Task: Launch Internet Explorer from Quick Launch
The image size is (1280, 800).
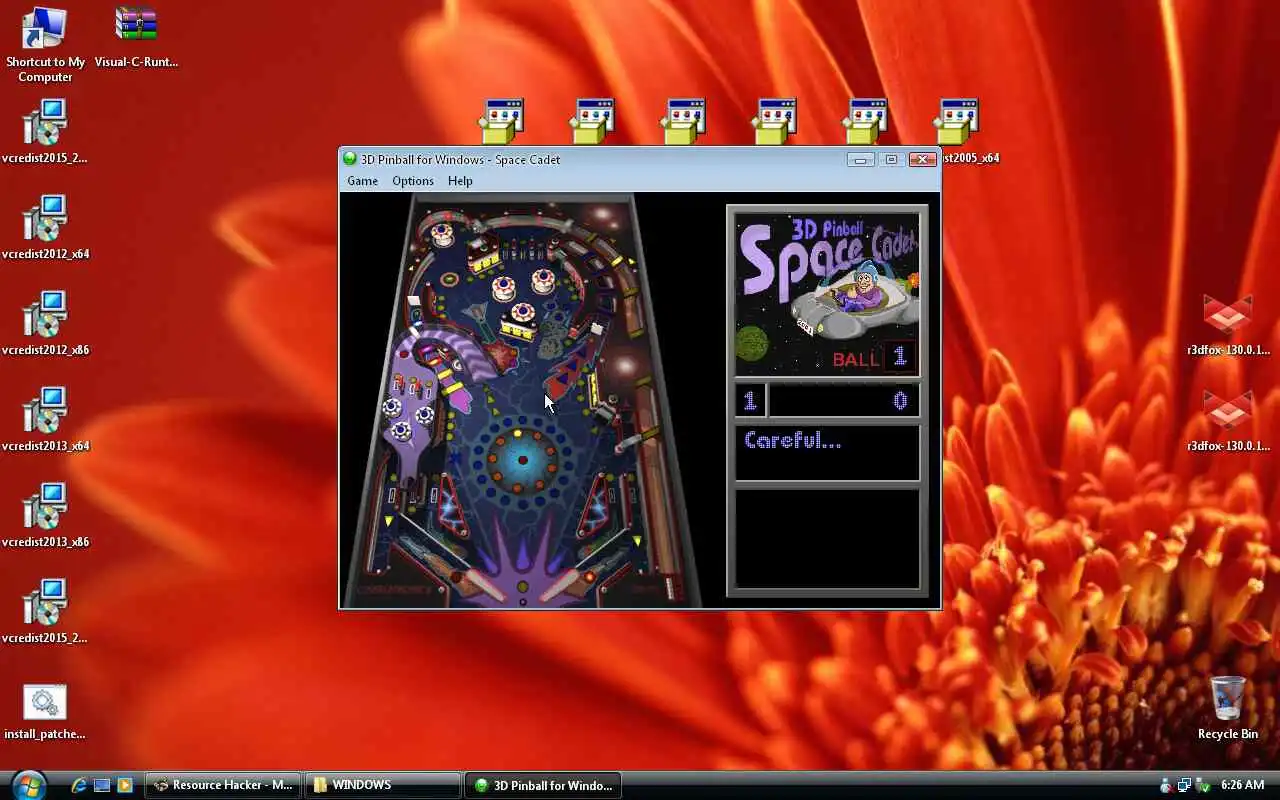Action: [79, 785]
